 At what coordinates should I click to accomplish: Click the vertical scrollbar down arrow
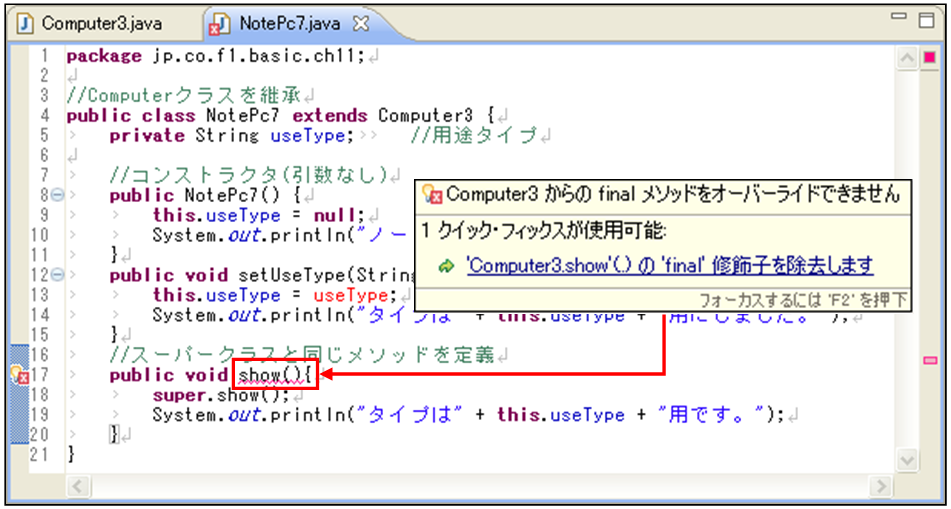coord(908,459)
